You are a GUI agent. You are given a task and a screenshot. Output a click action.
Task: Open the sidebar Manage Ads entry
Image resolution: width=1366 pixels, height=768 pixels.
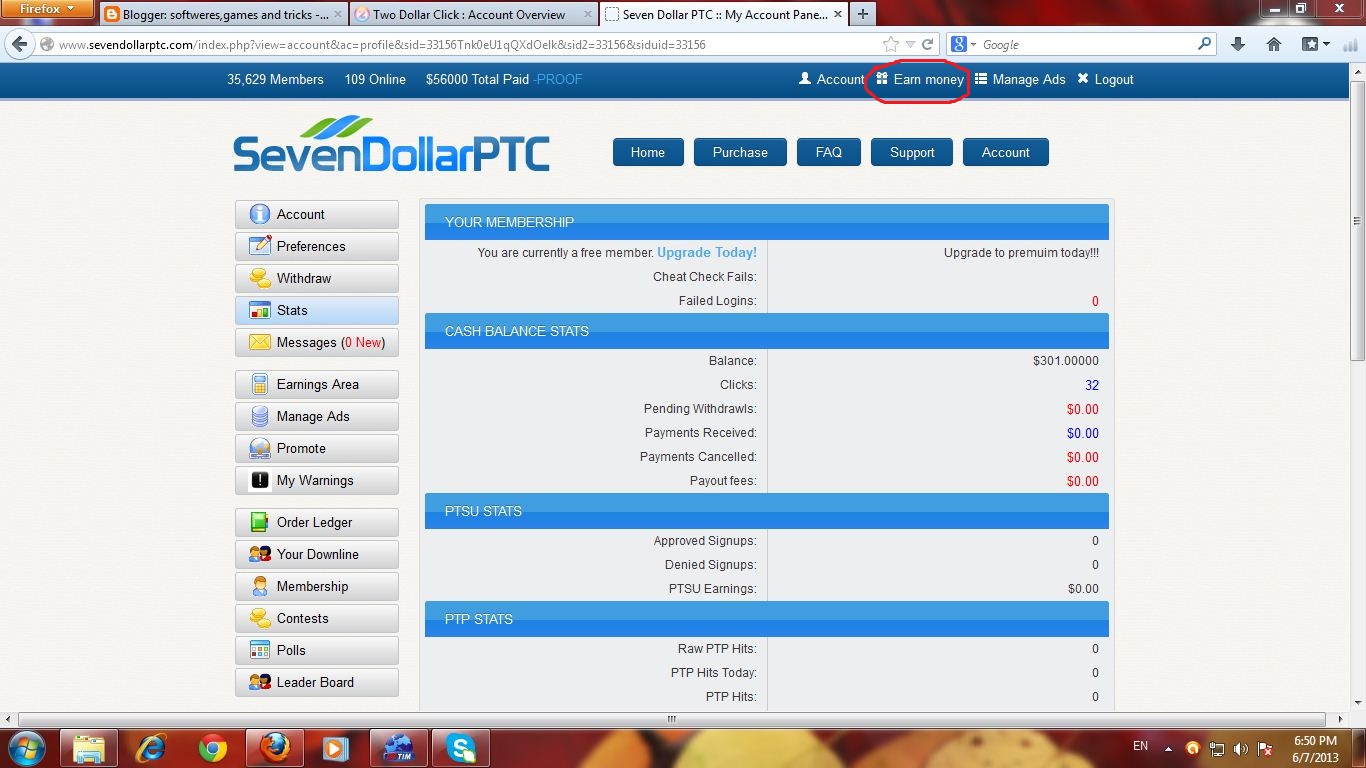pyautogui.click(x=316, y=416)
